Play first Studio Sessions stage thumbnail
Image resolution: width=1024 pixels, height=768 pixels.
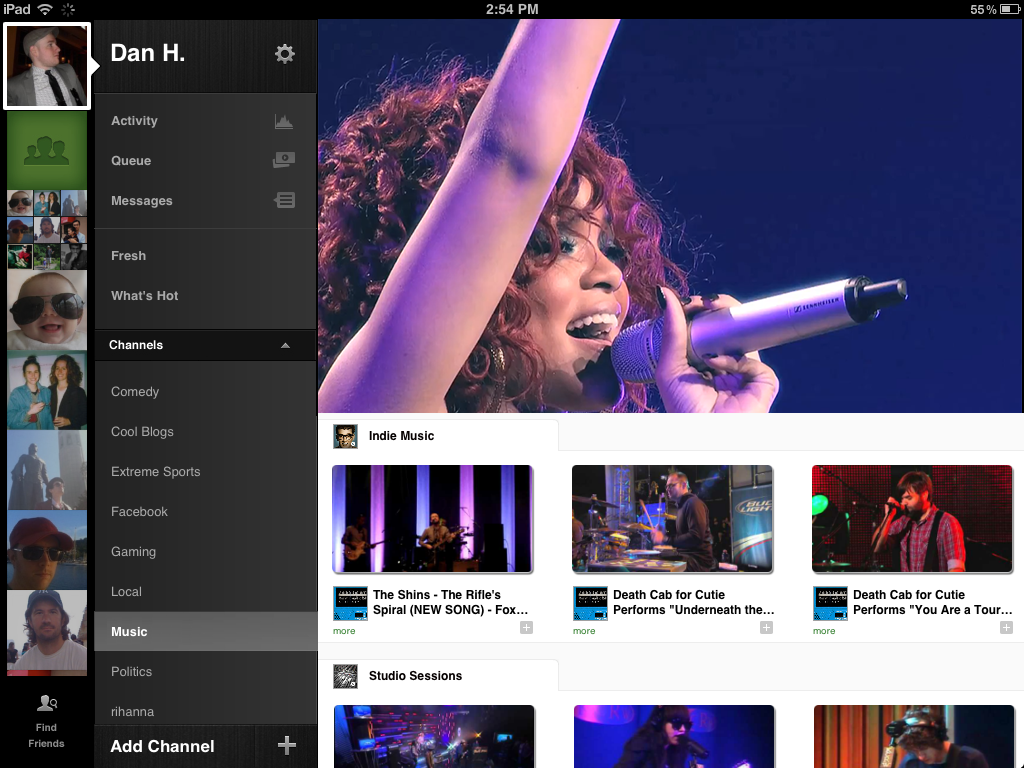click(434, 737)
